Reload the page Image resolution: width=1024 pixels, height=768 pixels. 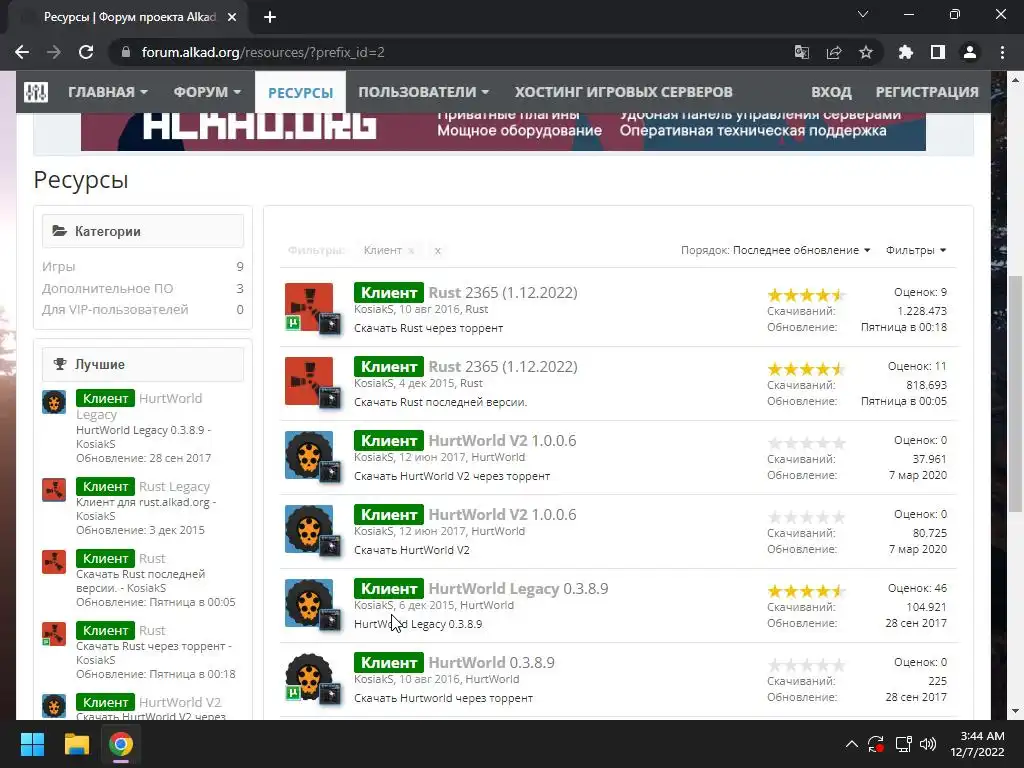pyautogui.click(x=86, y=52)
